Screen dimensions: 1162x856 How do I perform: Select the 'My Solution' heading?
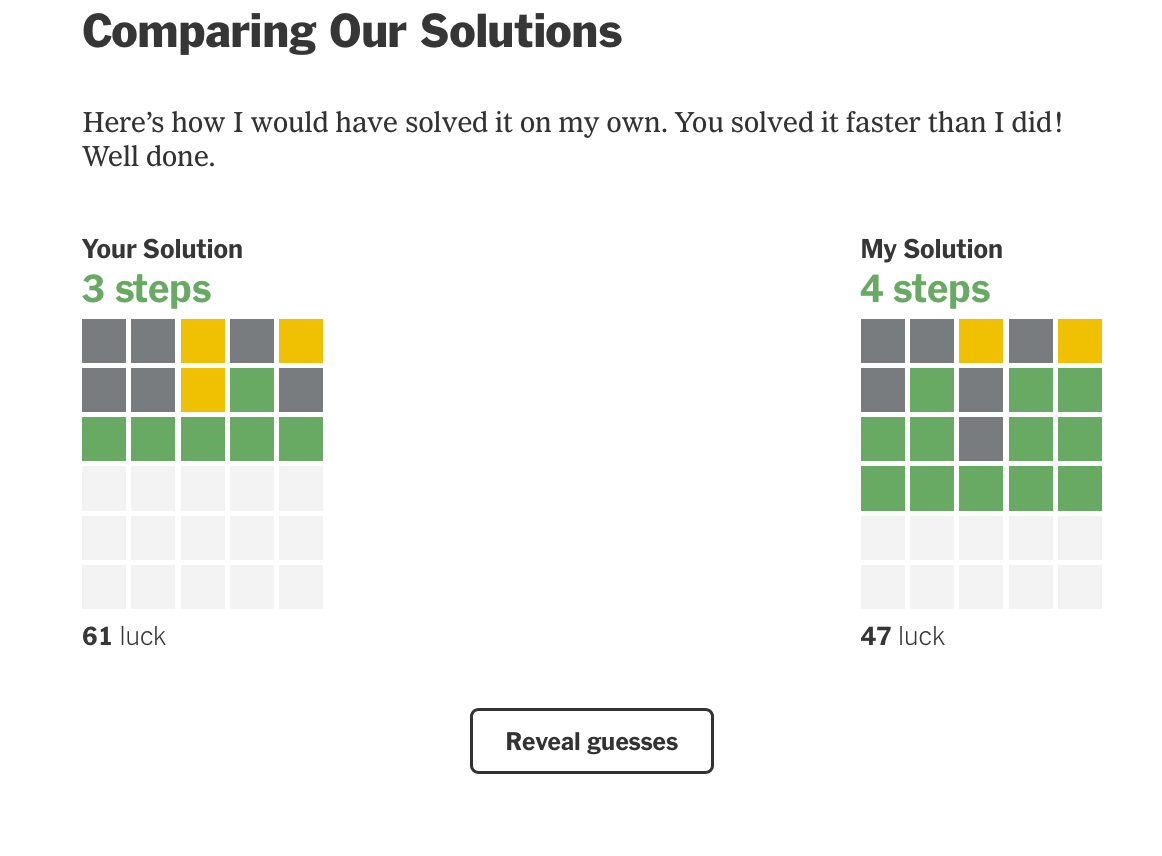(x=931, y=249)
